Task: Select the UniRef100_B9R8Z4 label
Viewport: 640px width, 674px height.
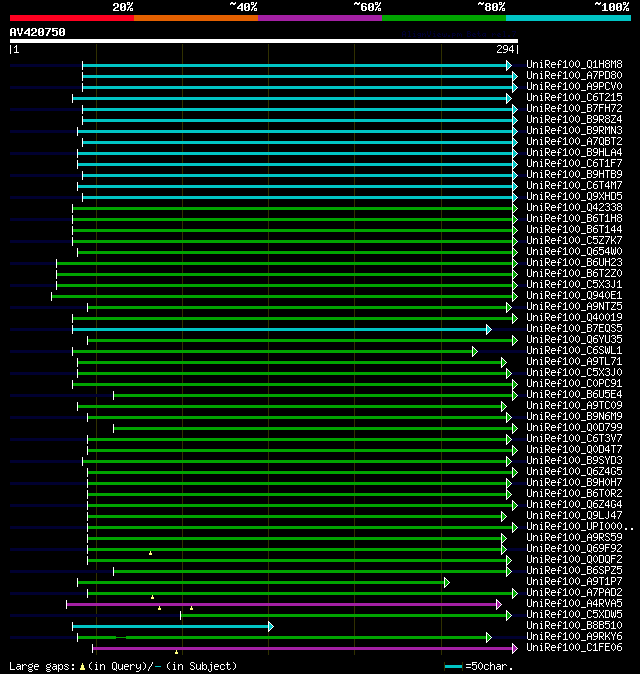Action: point(574,119)
